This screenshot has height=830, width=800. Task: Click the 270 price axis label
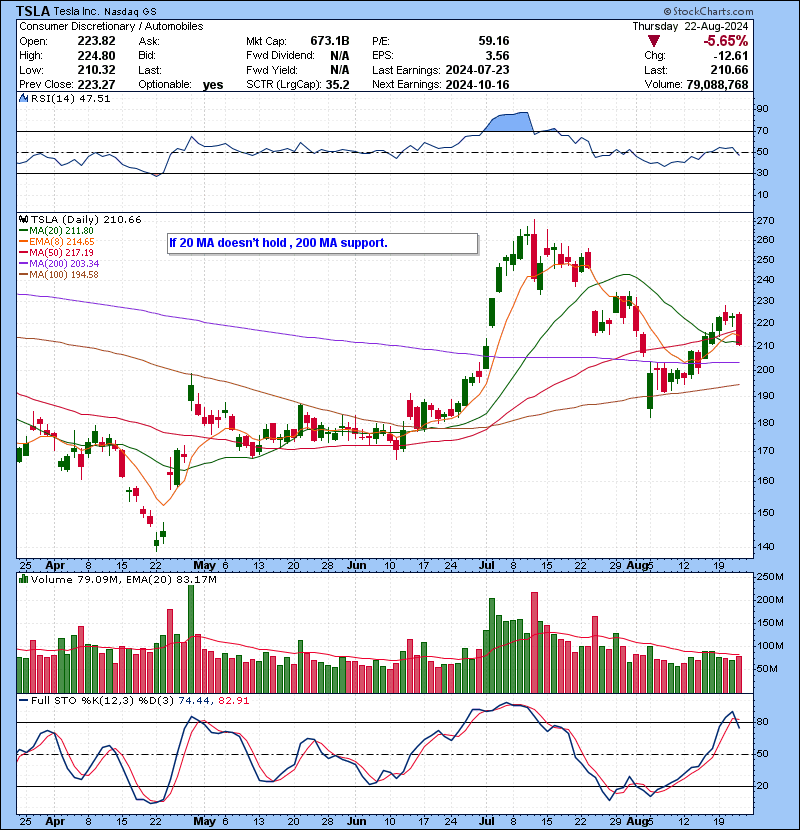coord(765,221)
